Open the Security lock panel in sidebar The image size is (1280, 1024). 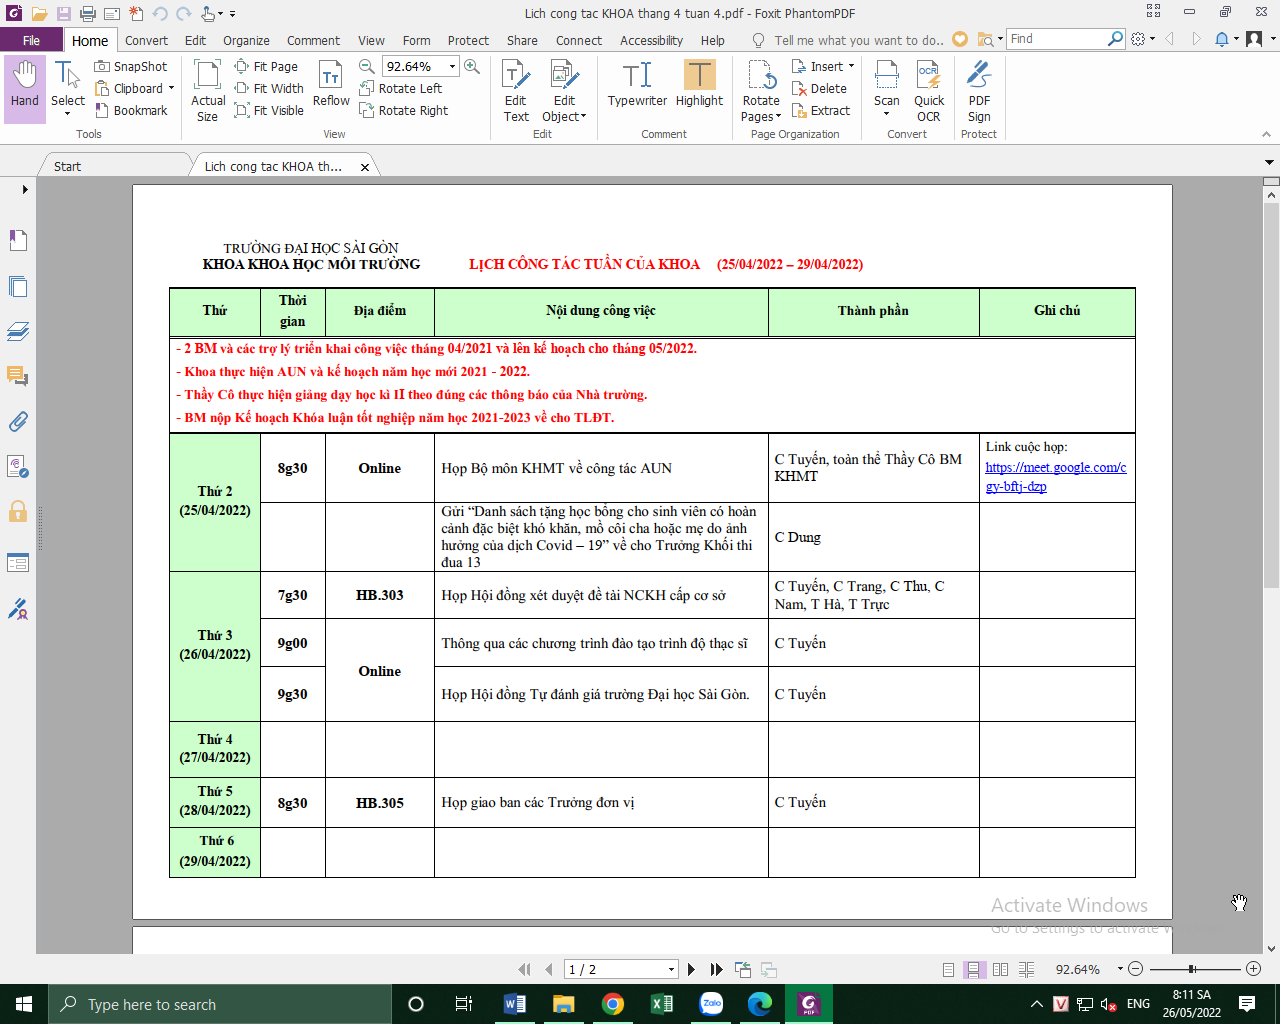click(18, 512)
